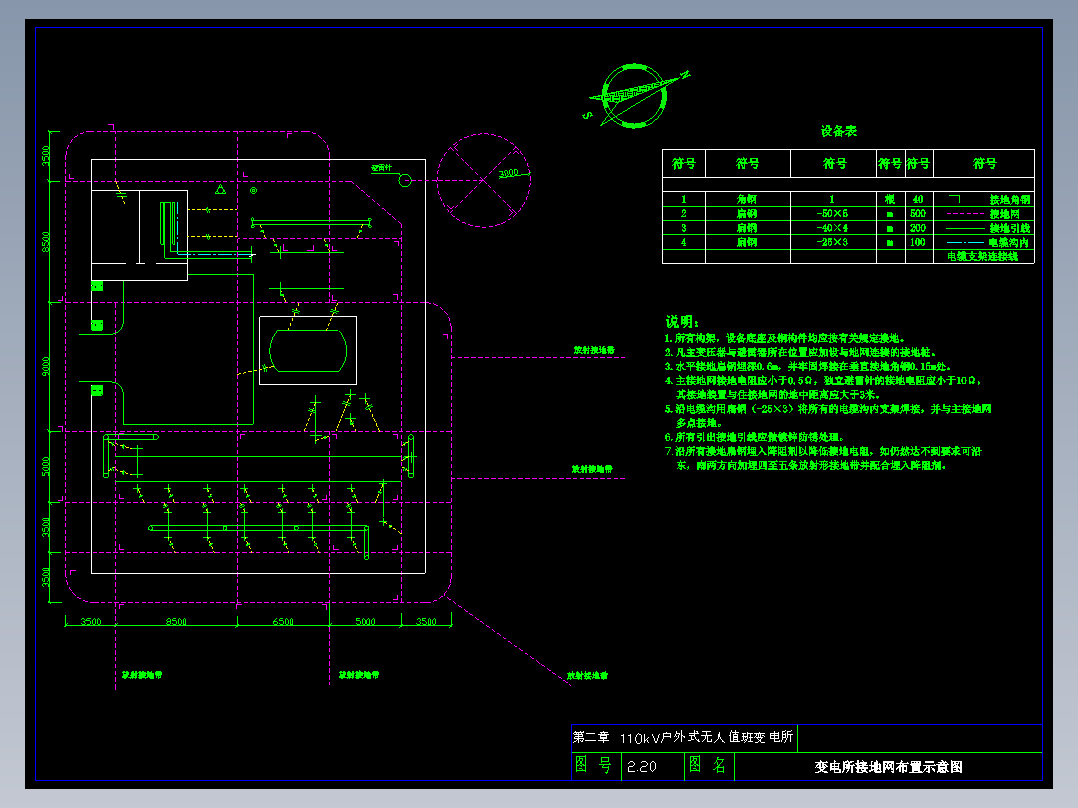
Task: Select the -40×4 specification cell
Action: coord(833,228)
